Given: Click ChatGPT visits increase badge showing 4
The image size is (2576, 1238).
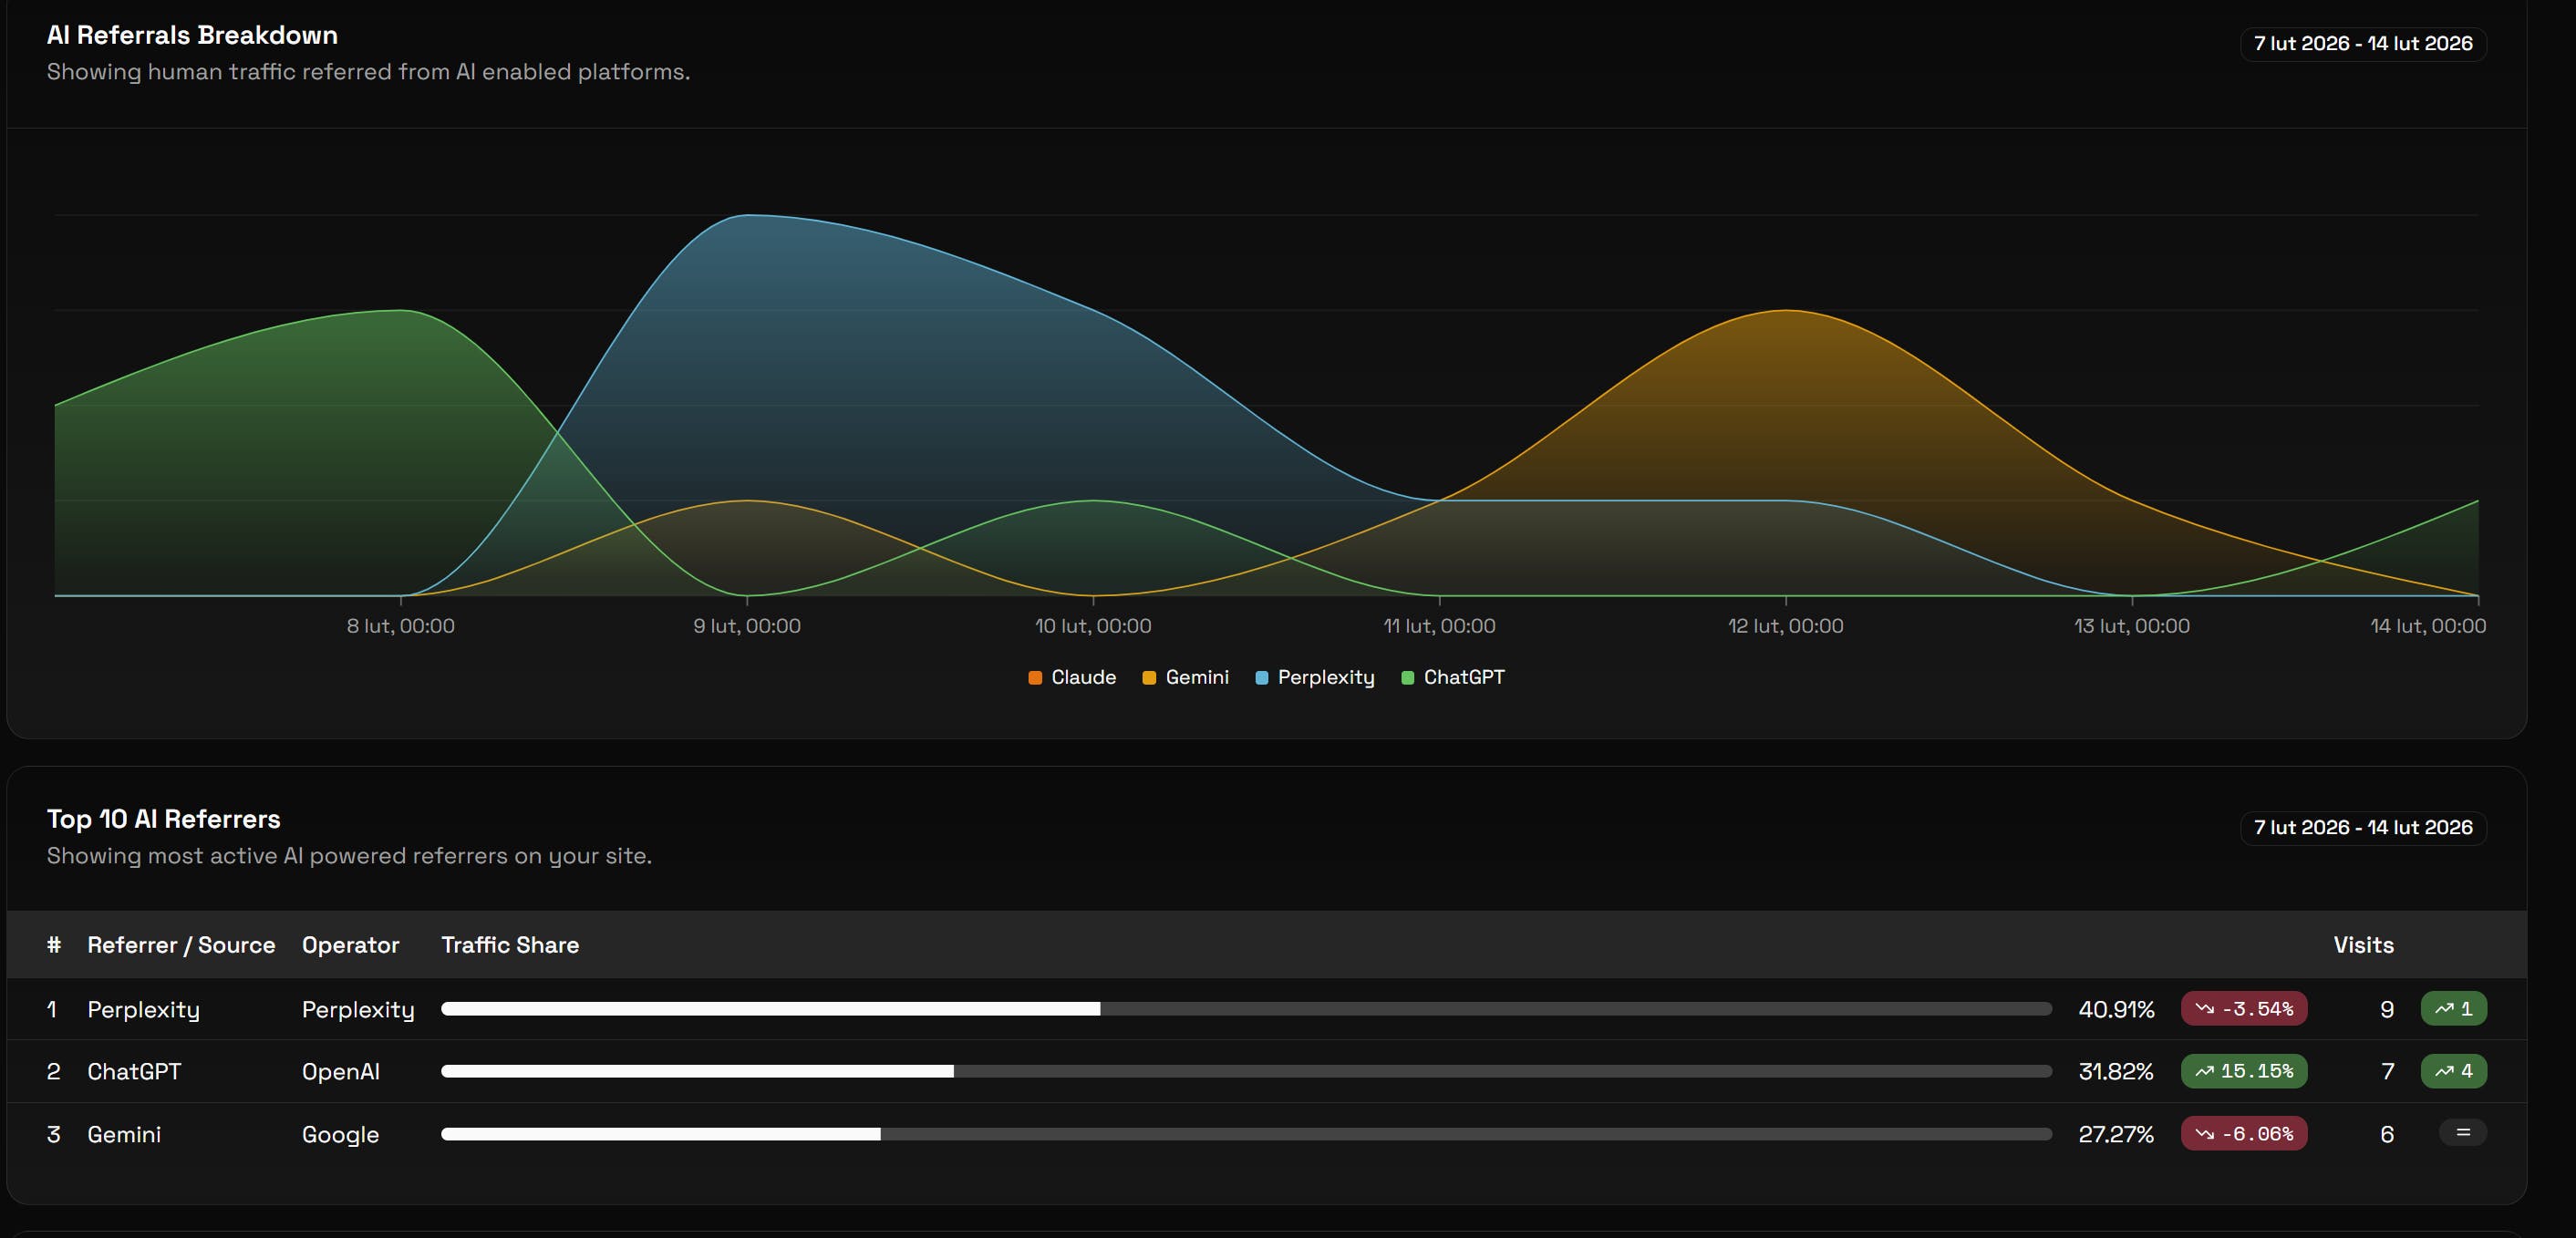Looking at the screenshot, I should pos(2452,1071).
